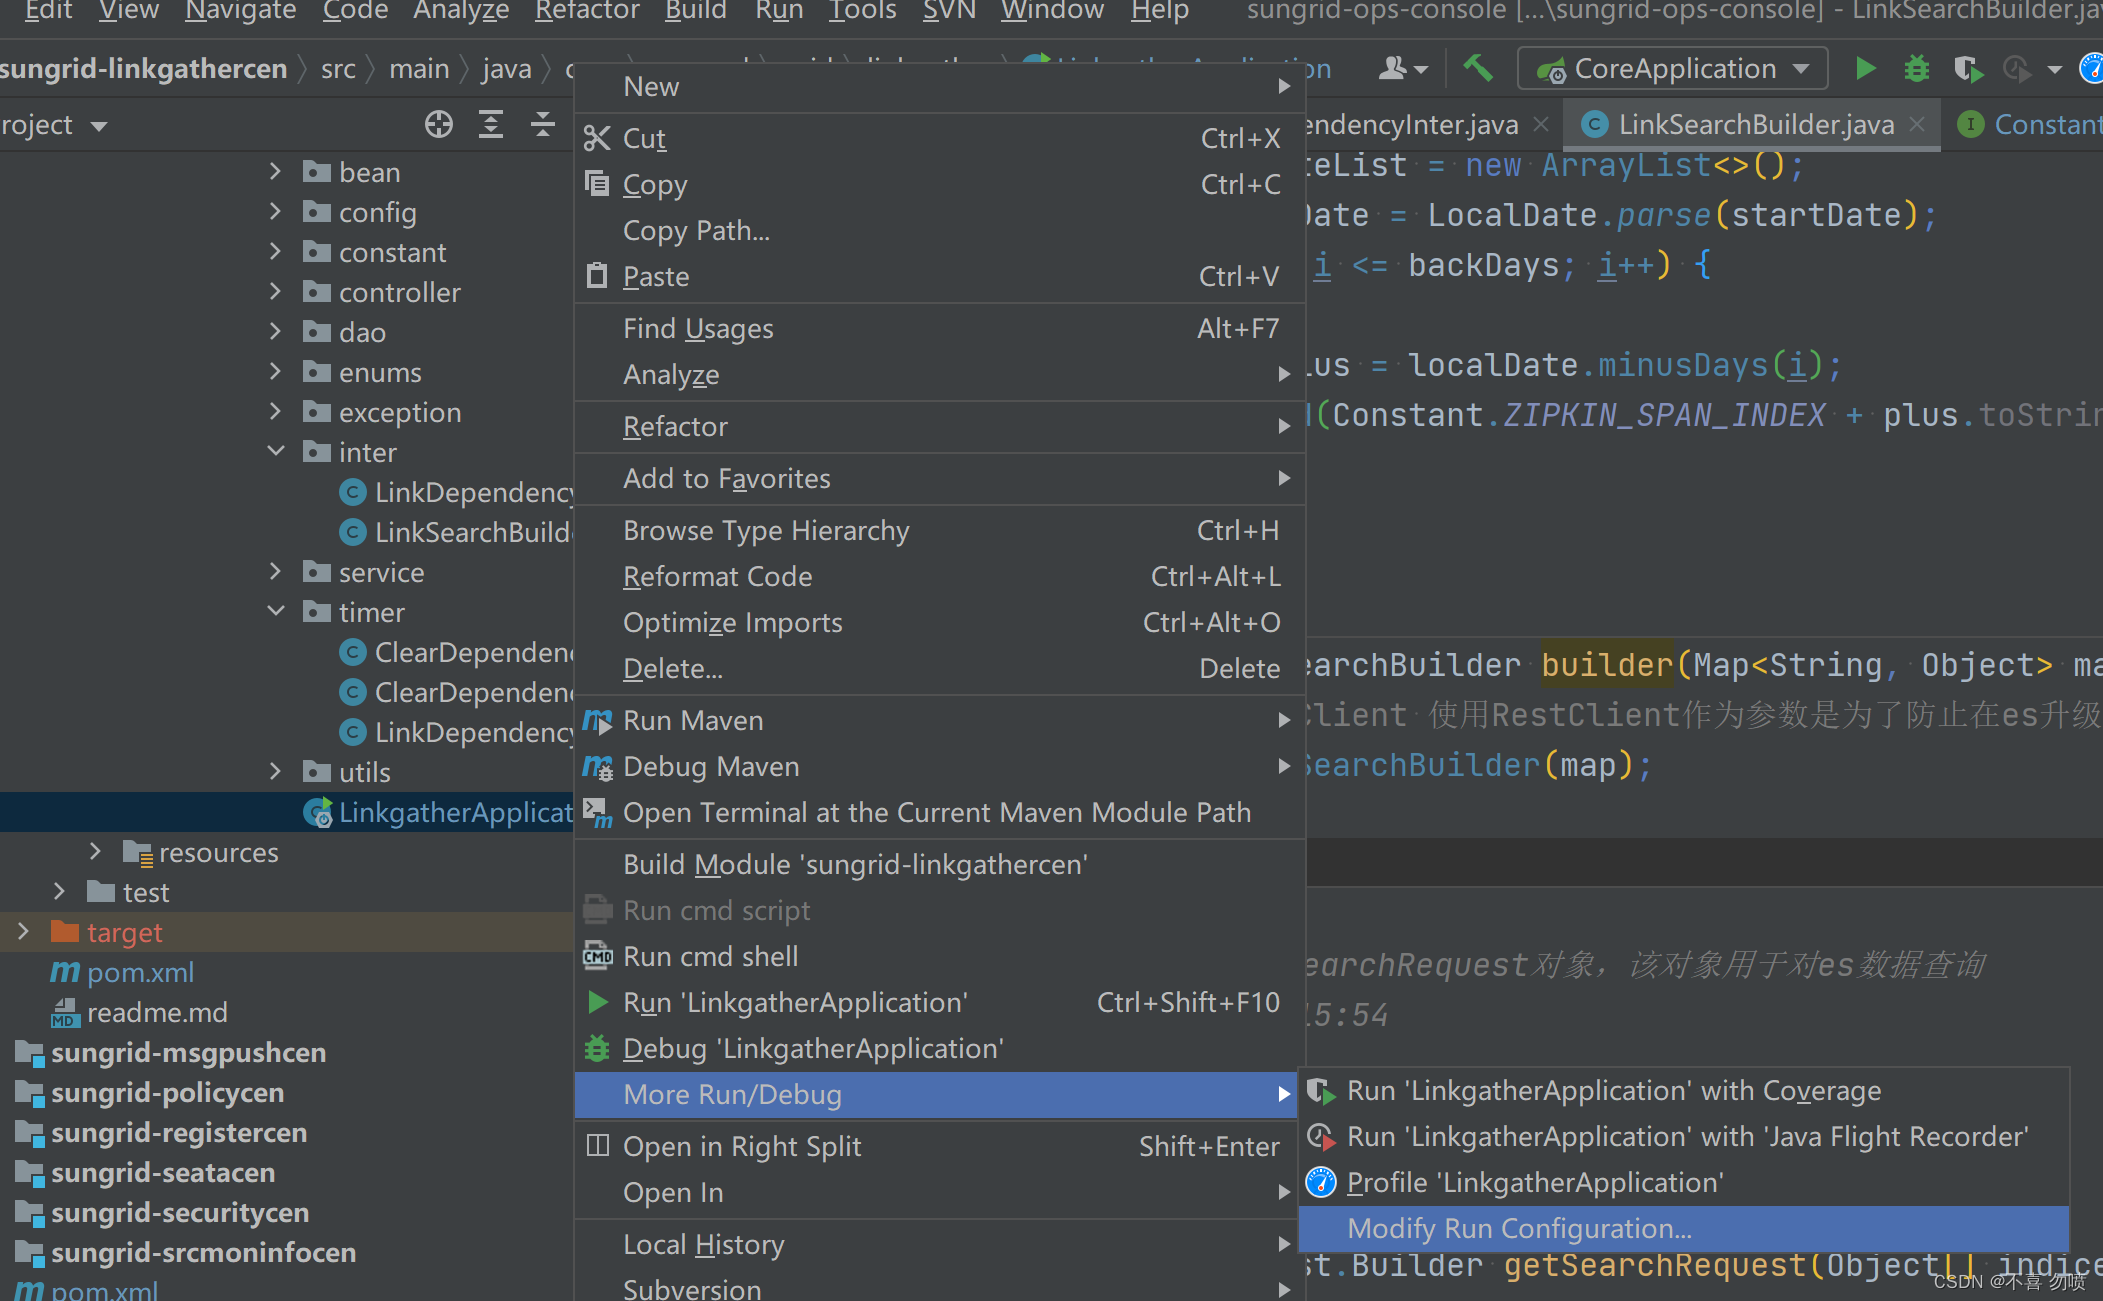
Task: Expand the target folder
Action: (x=24, y=932)
